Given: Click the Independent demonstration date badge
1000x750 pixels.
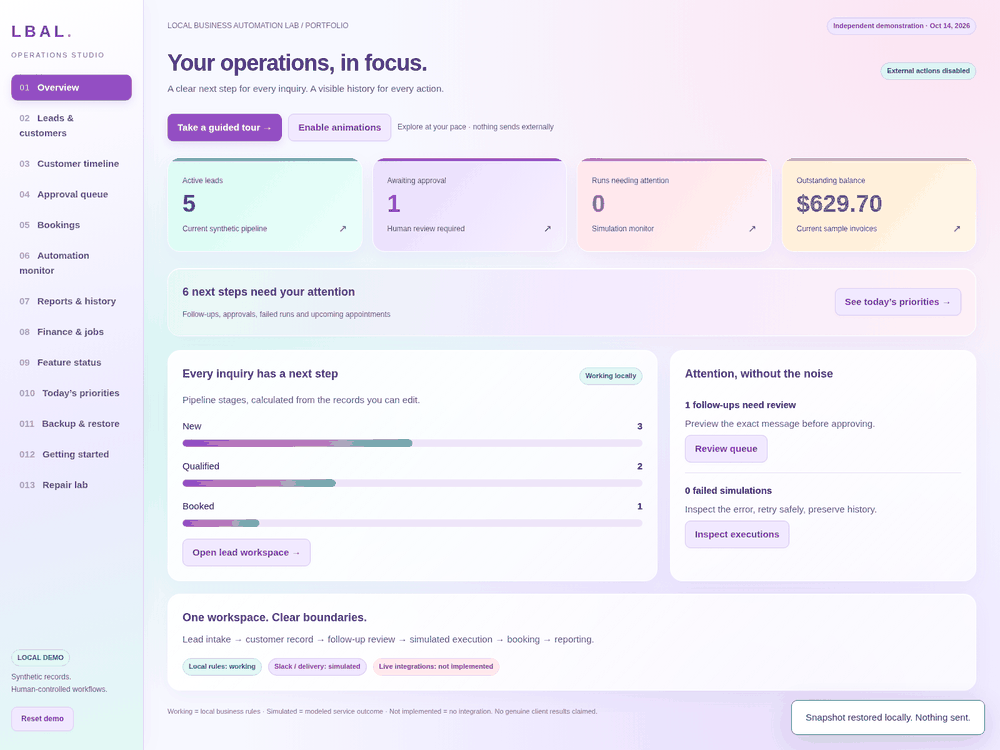Looking at the screenshot, I should point(901,26).
